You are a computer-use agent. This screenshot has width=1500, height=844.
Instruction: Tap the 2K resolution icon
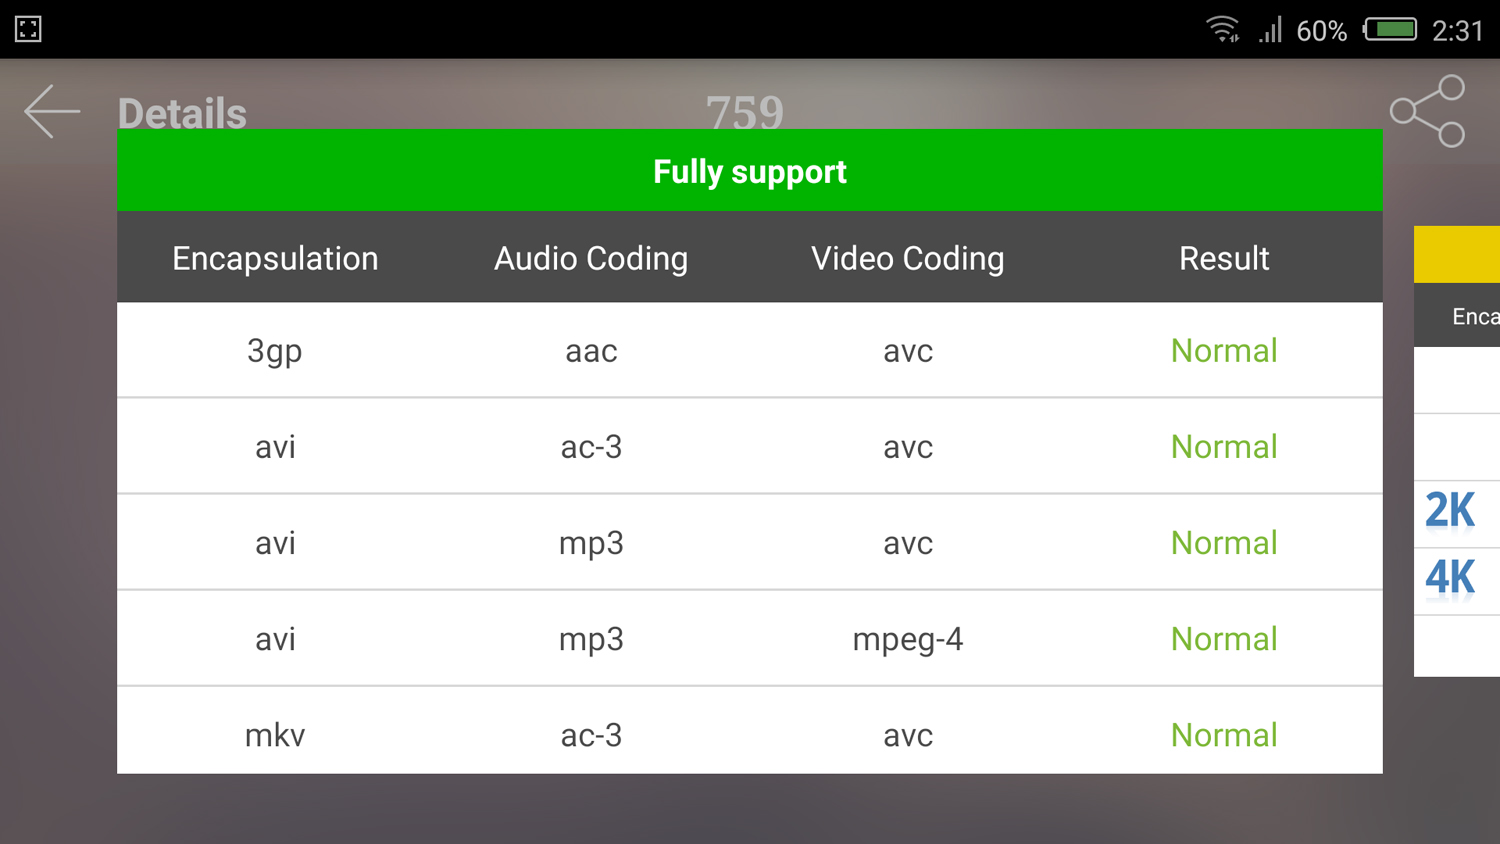[x=1450, y=511]
